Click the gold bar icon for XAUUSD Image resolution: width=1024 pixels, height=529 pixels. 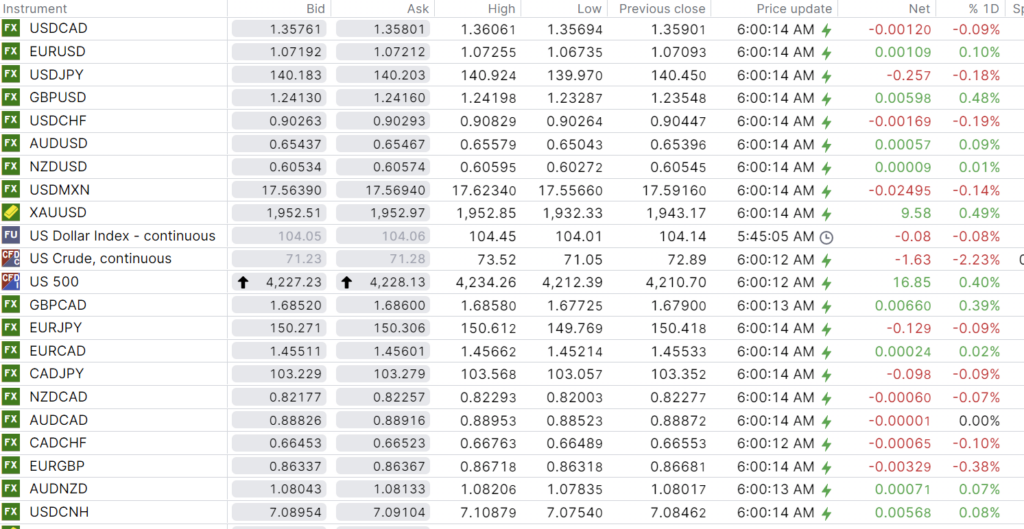point(11,213)
